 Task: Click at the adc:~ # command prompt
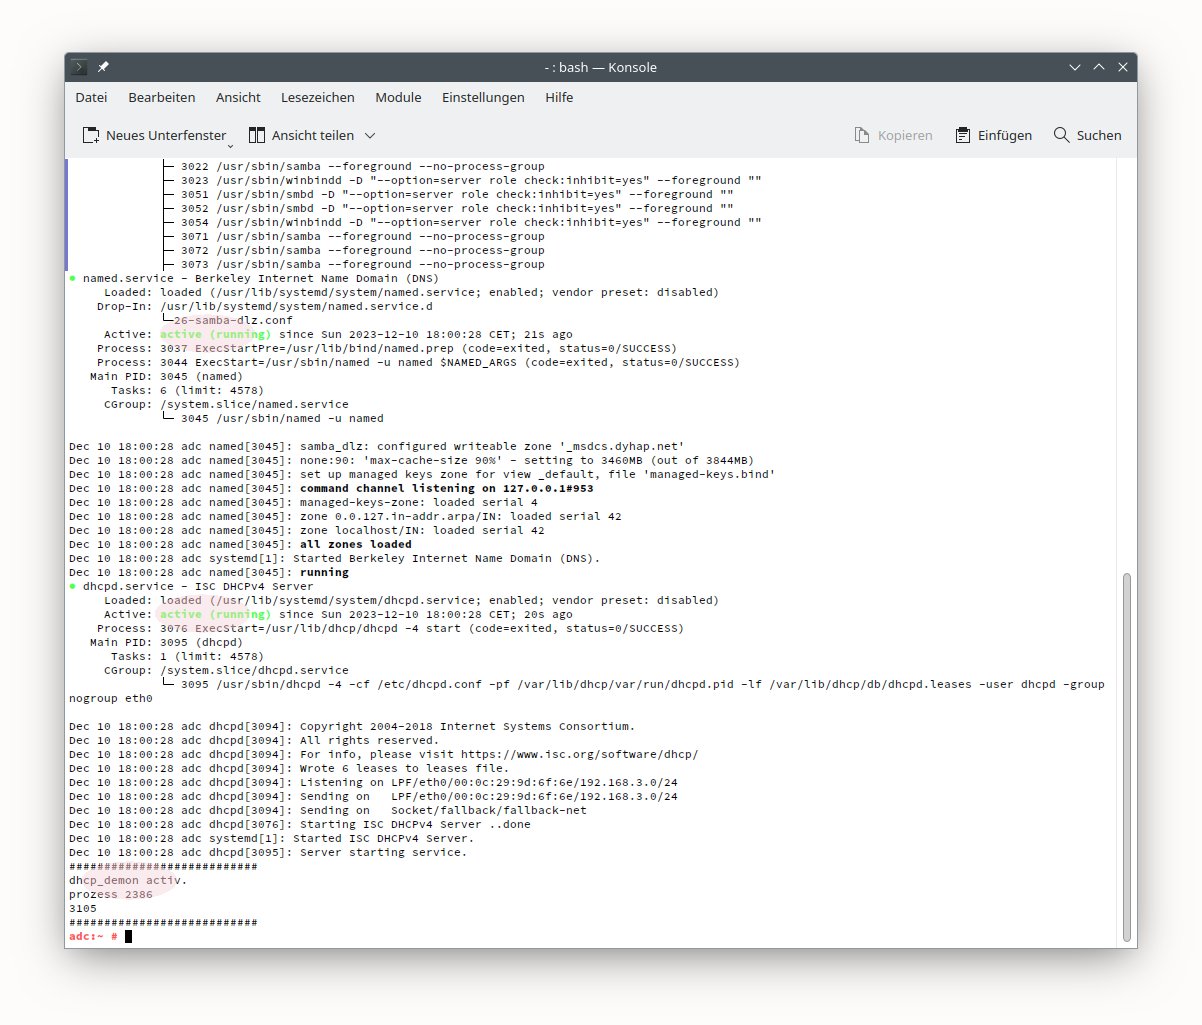128,936
